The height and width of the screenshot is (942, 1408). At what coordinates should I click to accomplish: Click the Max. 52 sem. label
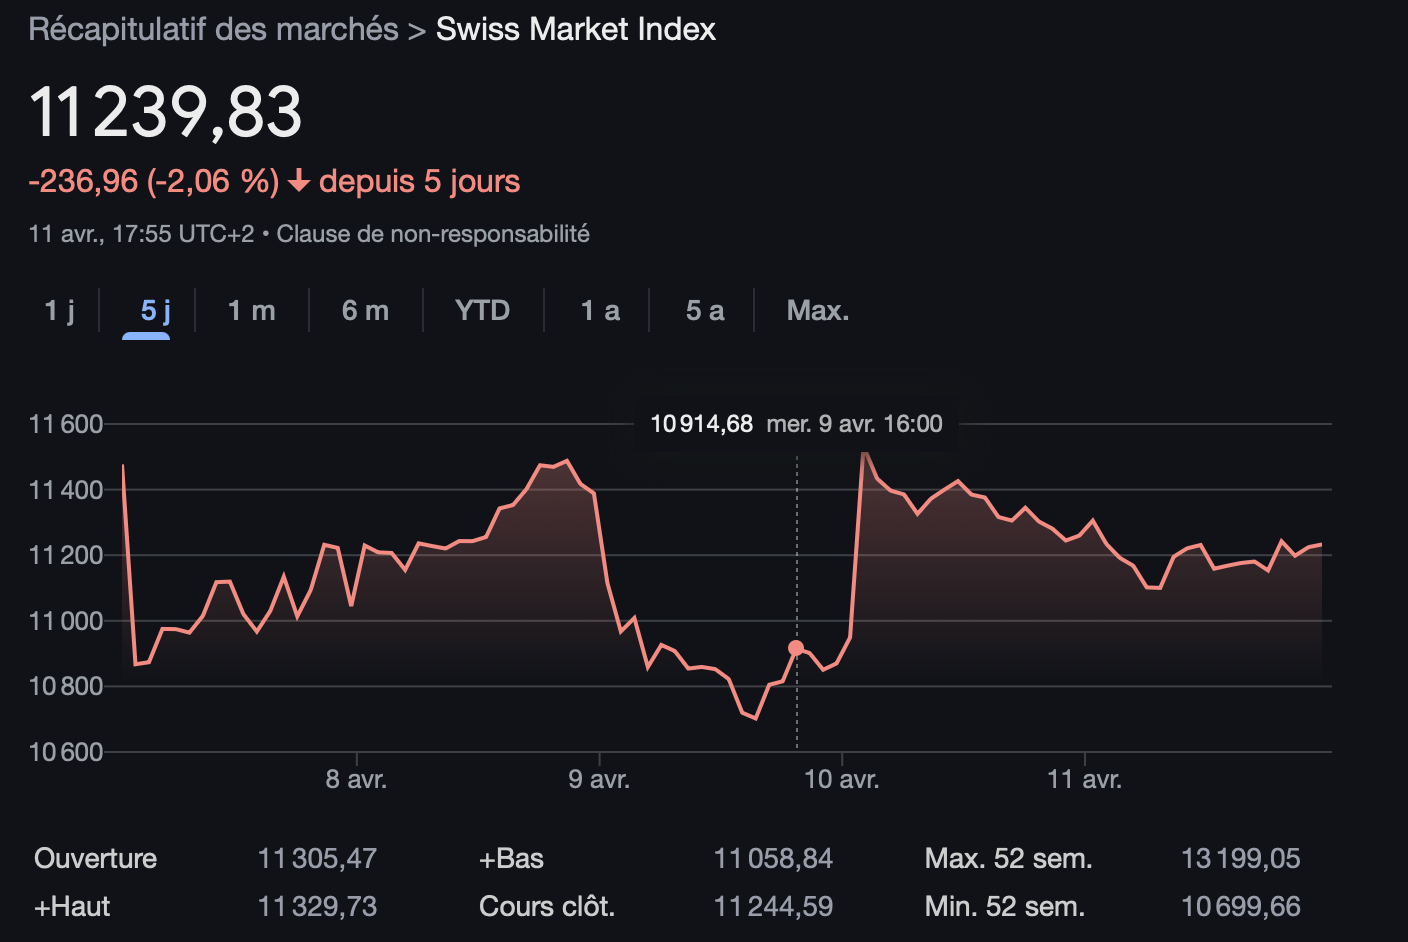coord(1009,858)
